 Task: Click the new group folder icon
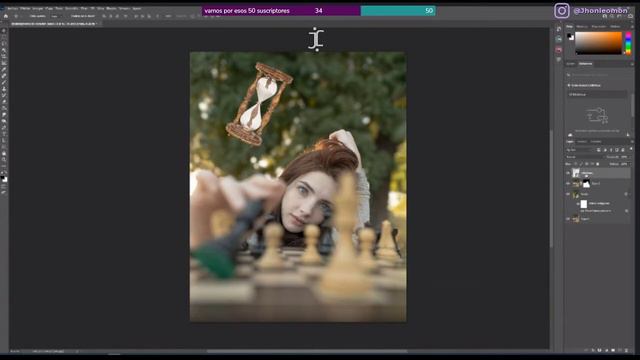[x=613, y=350]
